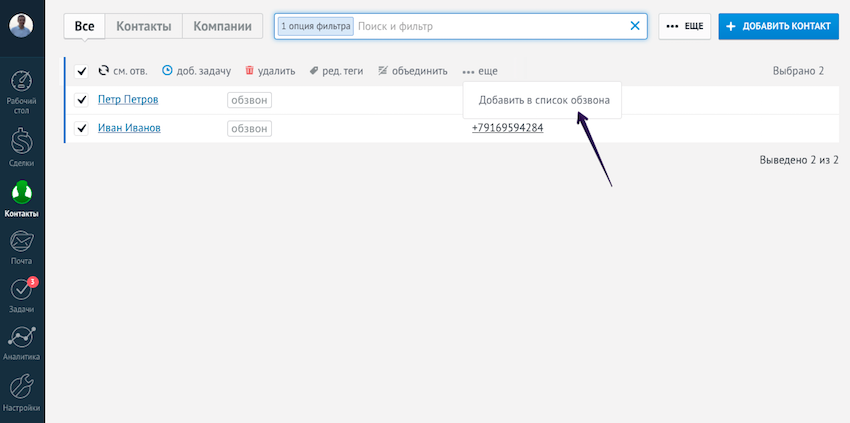Open Задачи section with notification badge
The image size is (850, 423).
pyautogui.click(x=22, y=294)
